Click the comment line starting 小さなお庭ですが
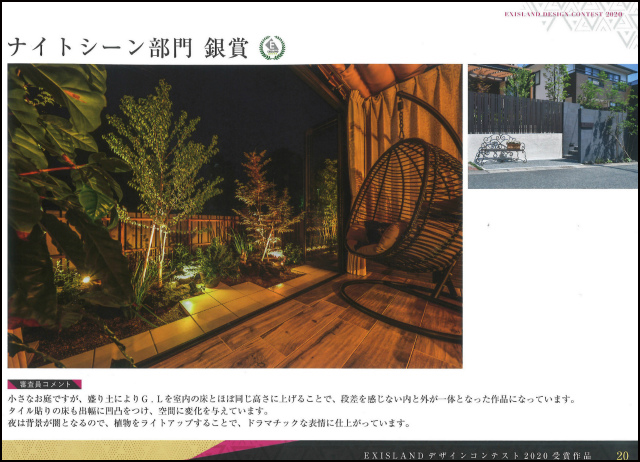The image size is (640, 462). pyautogui.click(x=292, y=399)
